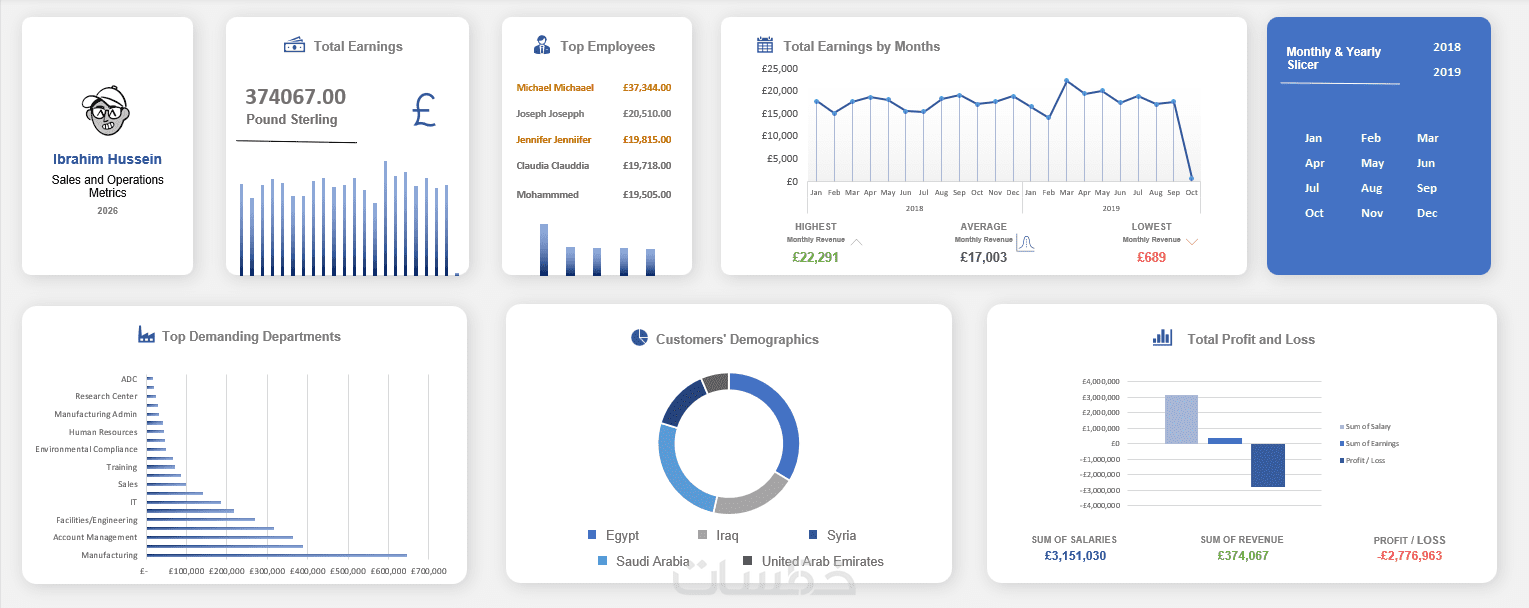Image resolution: width=1529 pixels, height=608 pixels.
Task: Select 2018 in the yearly slicer
Action: (x=1447, y=47)
